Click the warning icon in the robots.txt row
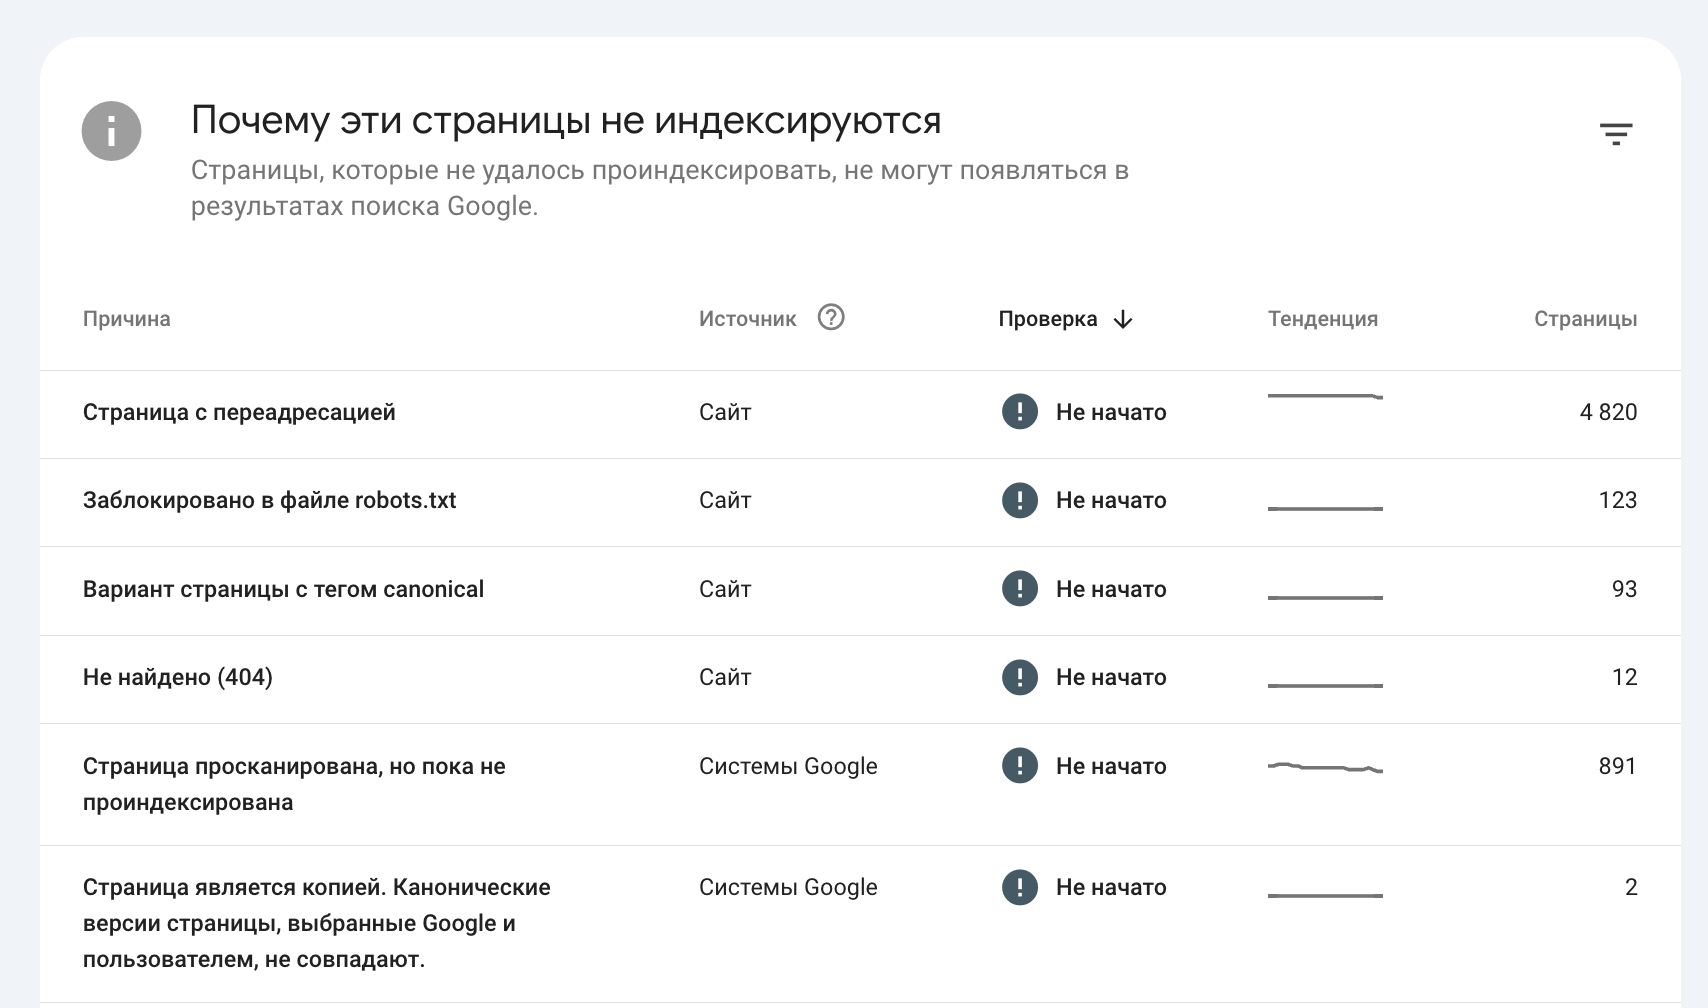Image resolution: width=1708 pixels, height=1008 pixels. click(1019, 500)
